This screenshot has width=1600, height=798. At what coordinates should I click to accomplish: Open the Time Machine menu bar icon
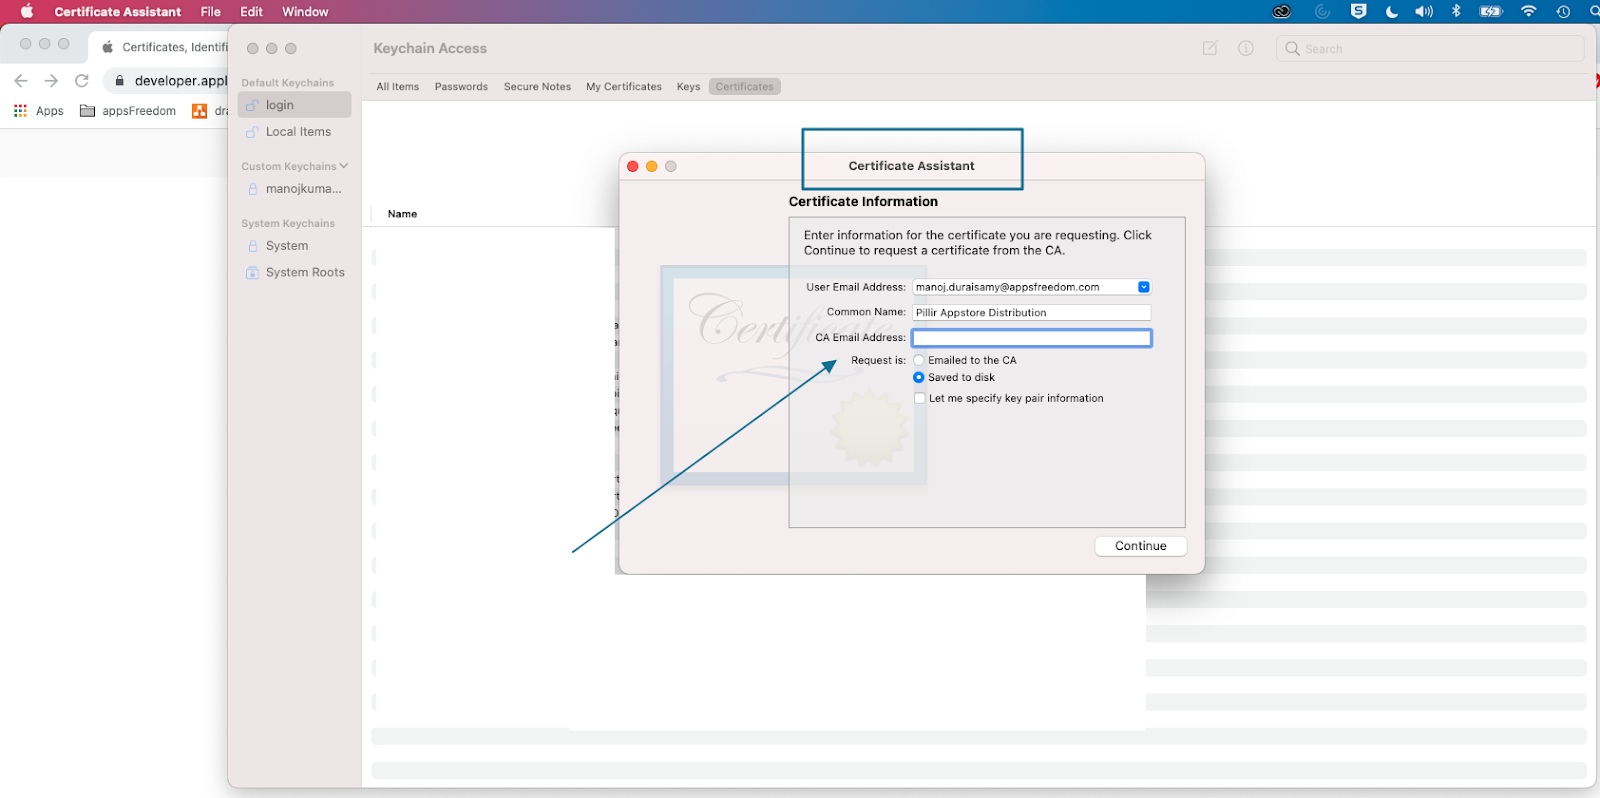(x=1563, y=11)
